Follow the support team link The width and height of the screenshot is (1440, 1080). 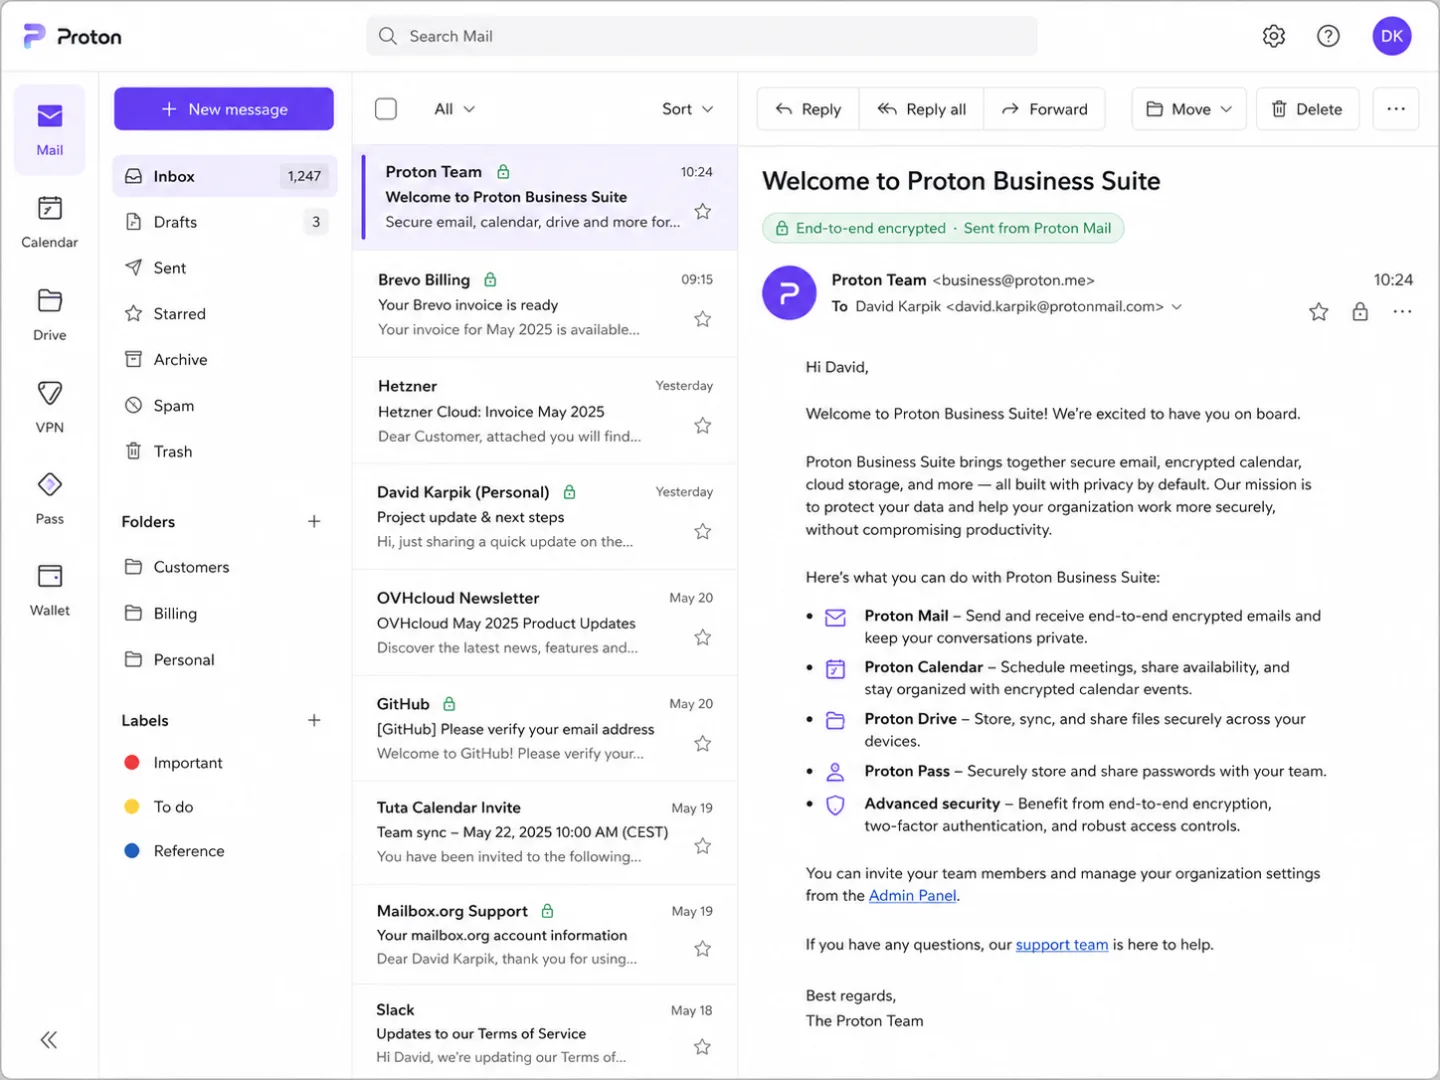coord(1062,945)
